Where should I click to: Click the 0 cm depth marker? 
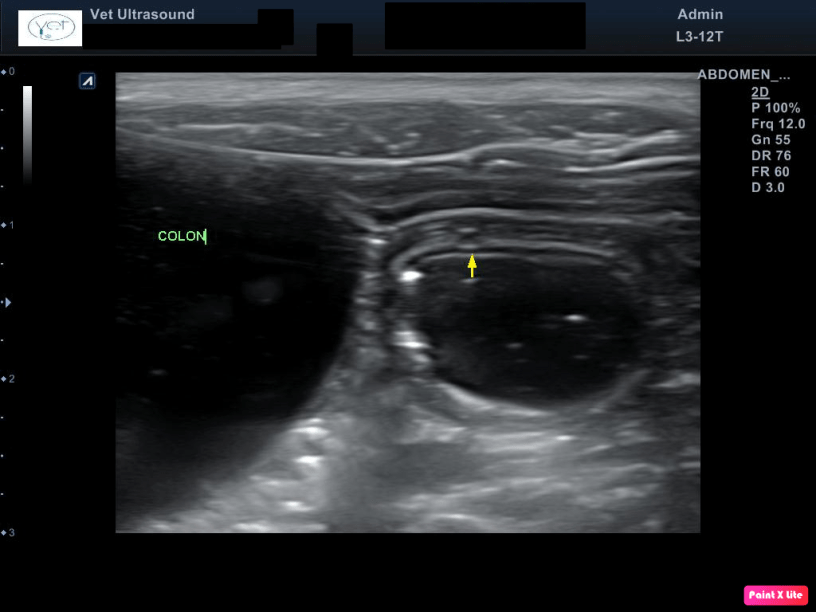click(x=8, y=72)
